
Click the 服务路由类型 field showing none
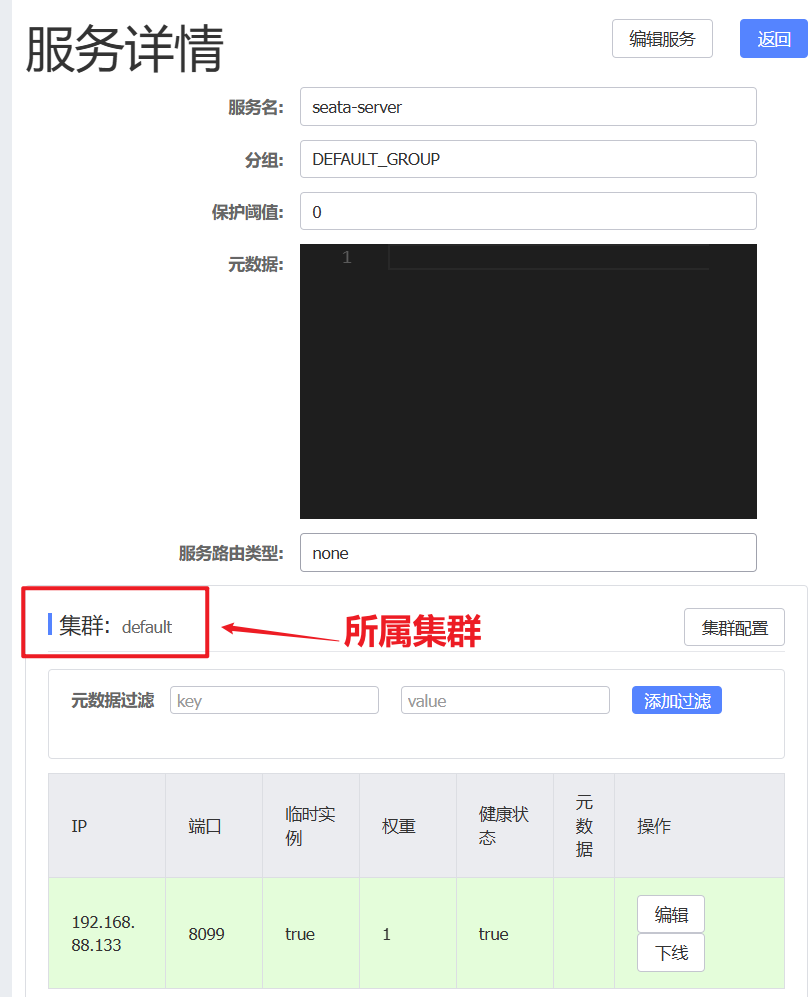pos(527,553)
